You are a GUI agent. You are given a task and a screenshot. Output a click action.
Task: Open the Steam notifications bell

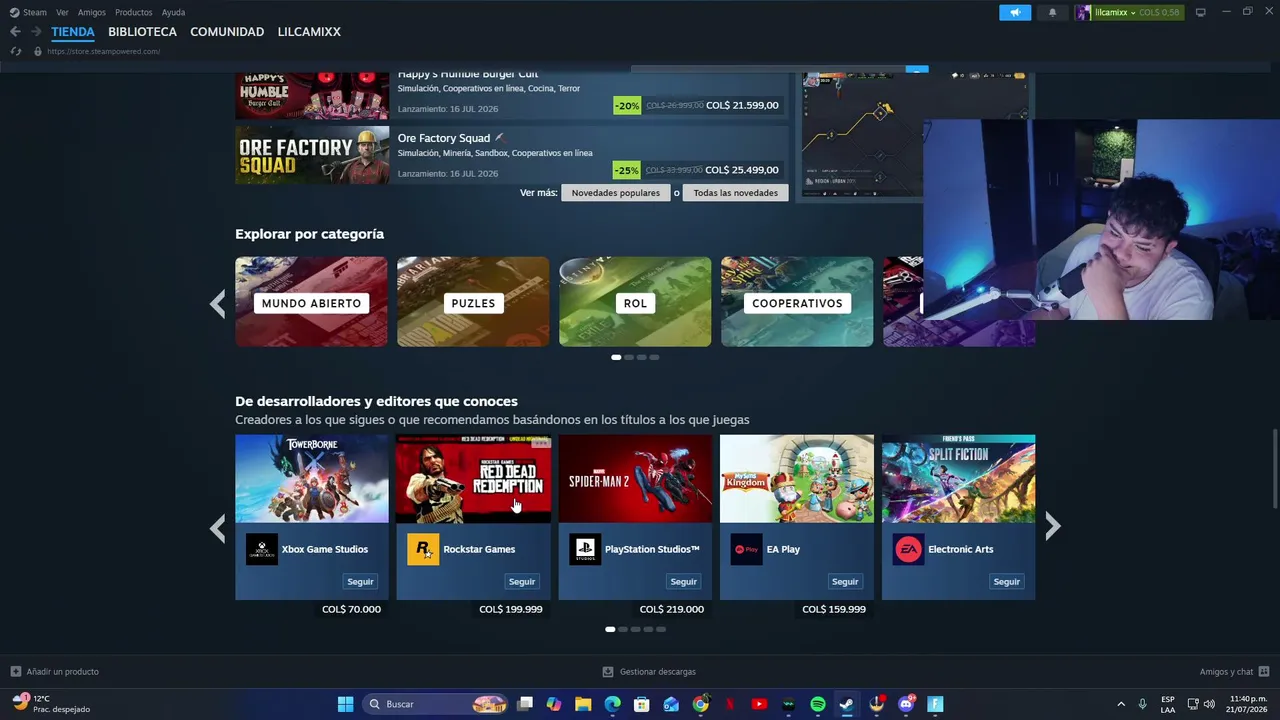(1052, 13)
